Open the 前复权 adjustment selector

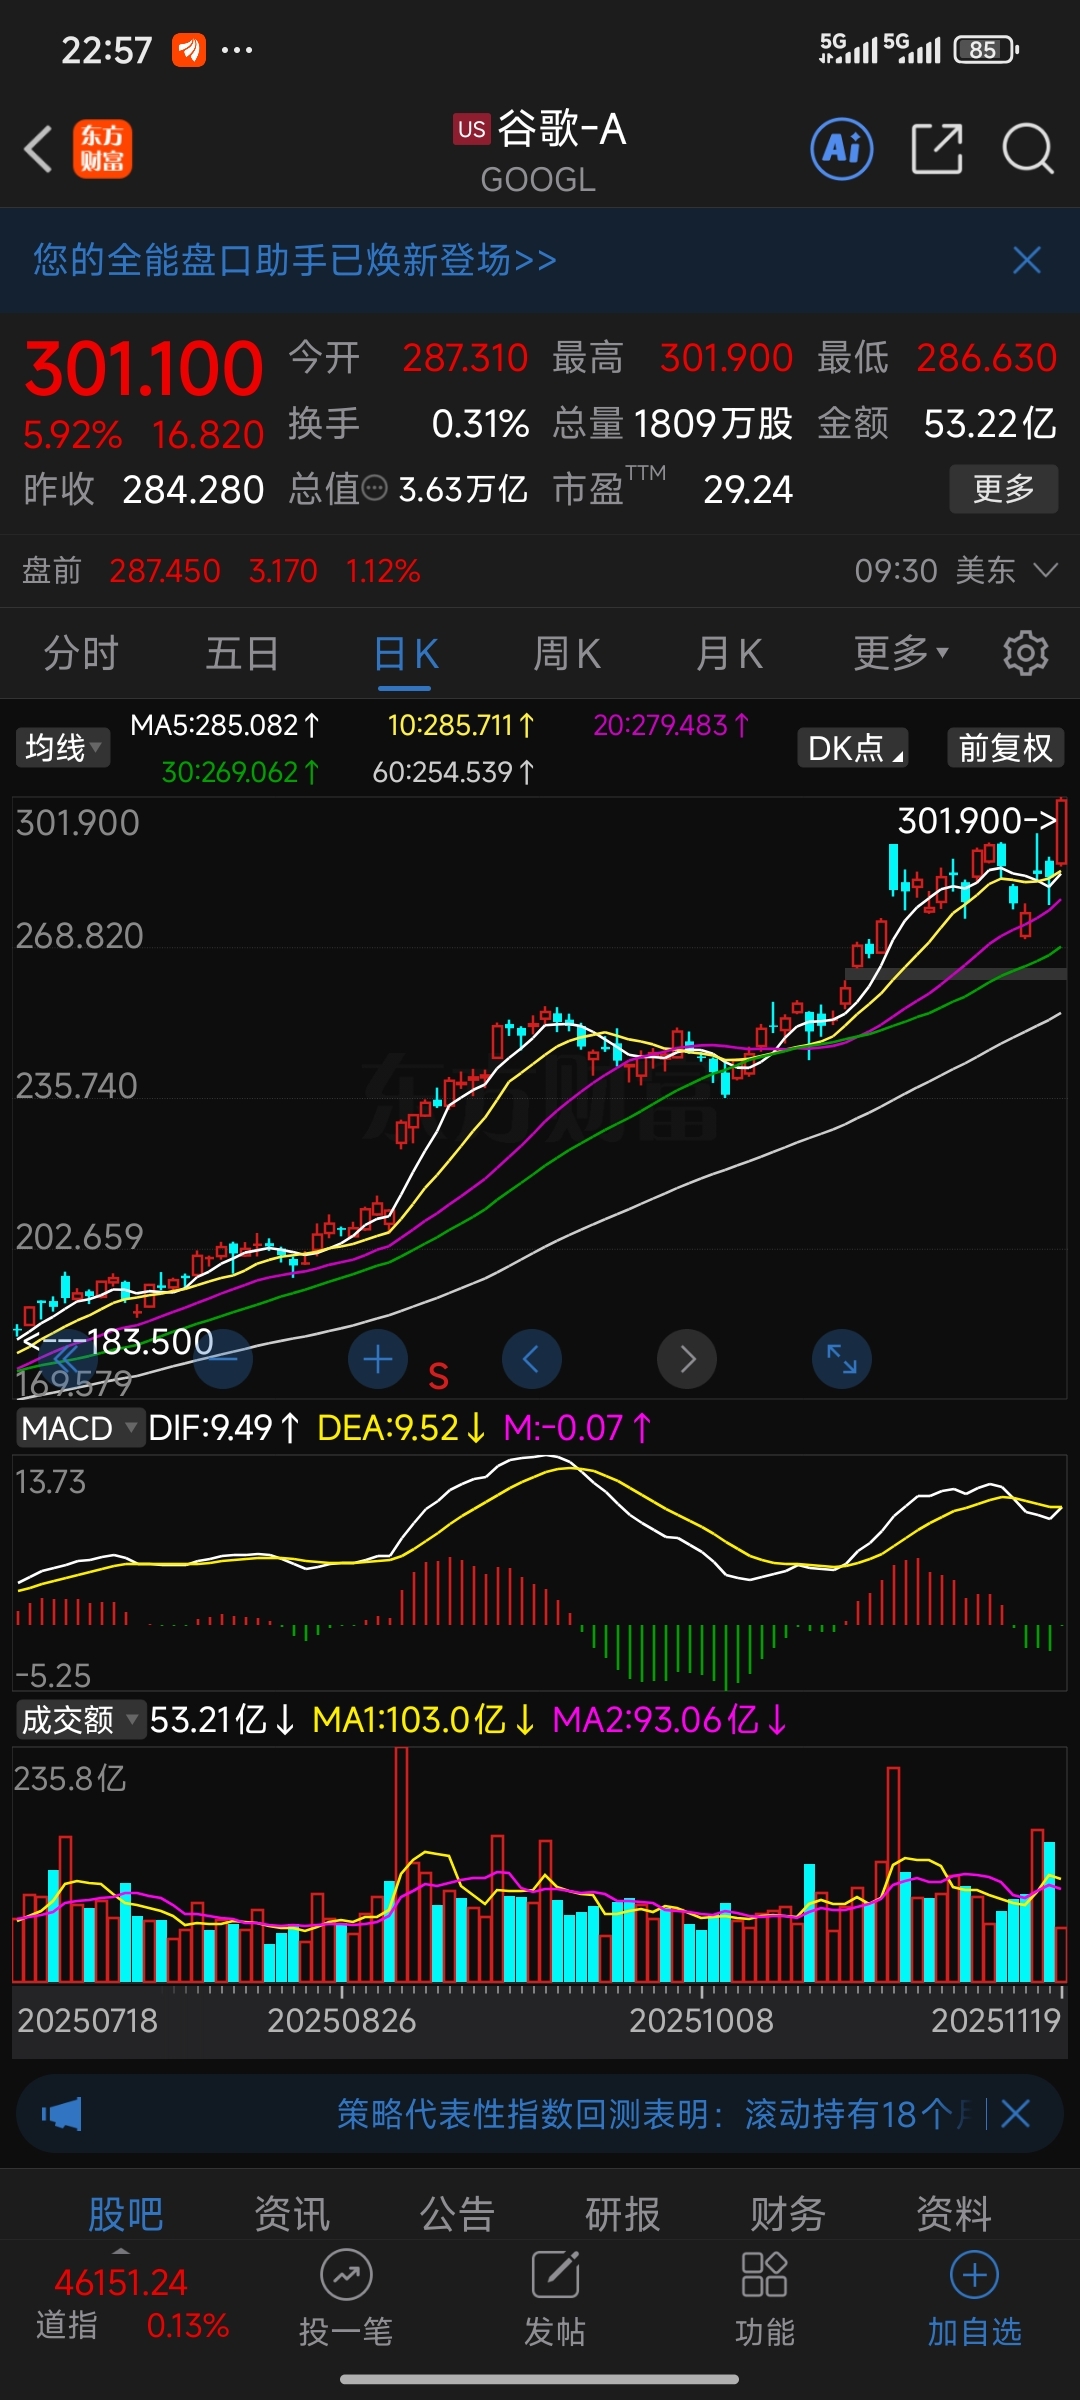(x=1005, y=748)
